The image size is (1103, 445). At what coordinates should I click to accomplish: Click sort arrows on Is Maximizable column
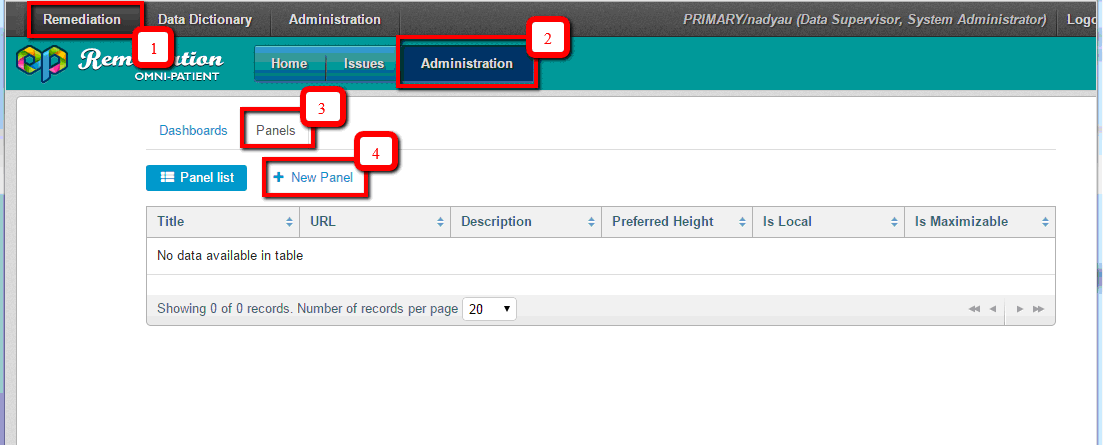tap(1044, 222)
